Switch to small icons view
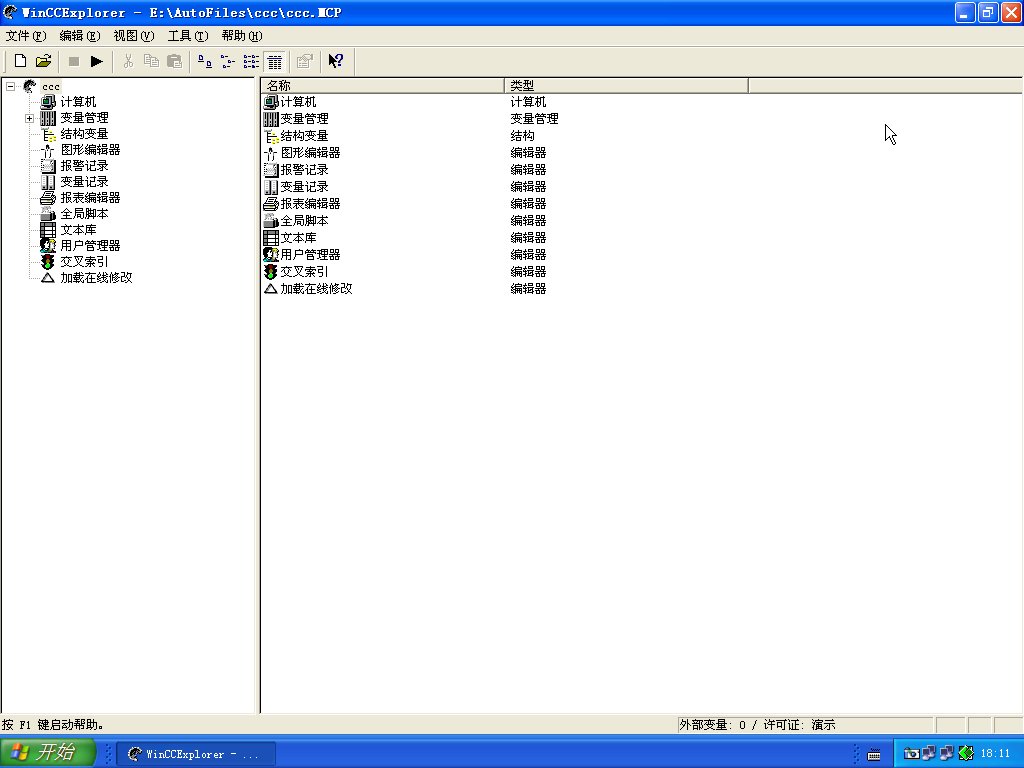Screen dimensions: 1024x768 (x=228, y=61)
